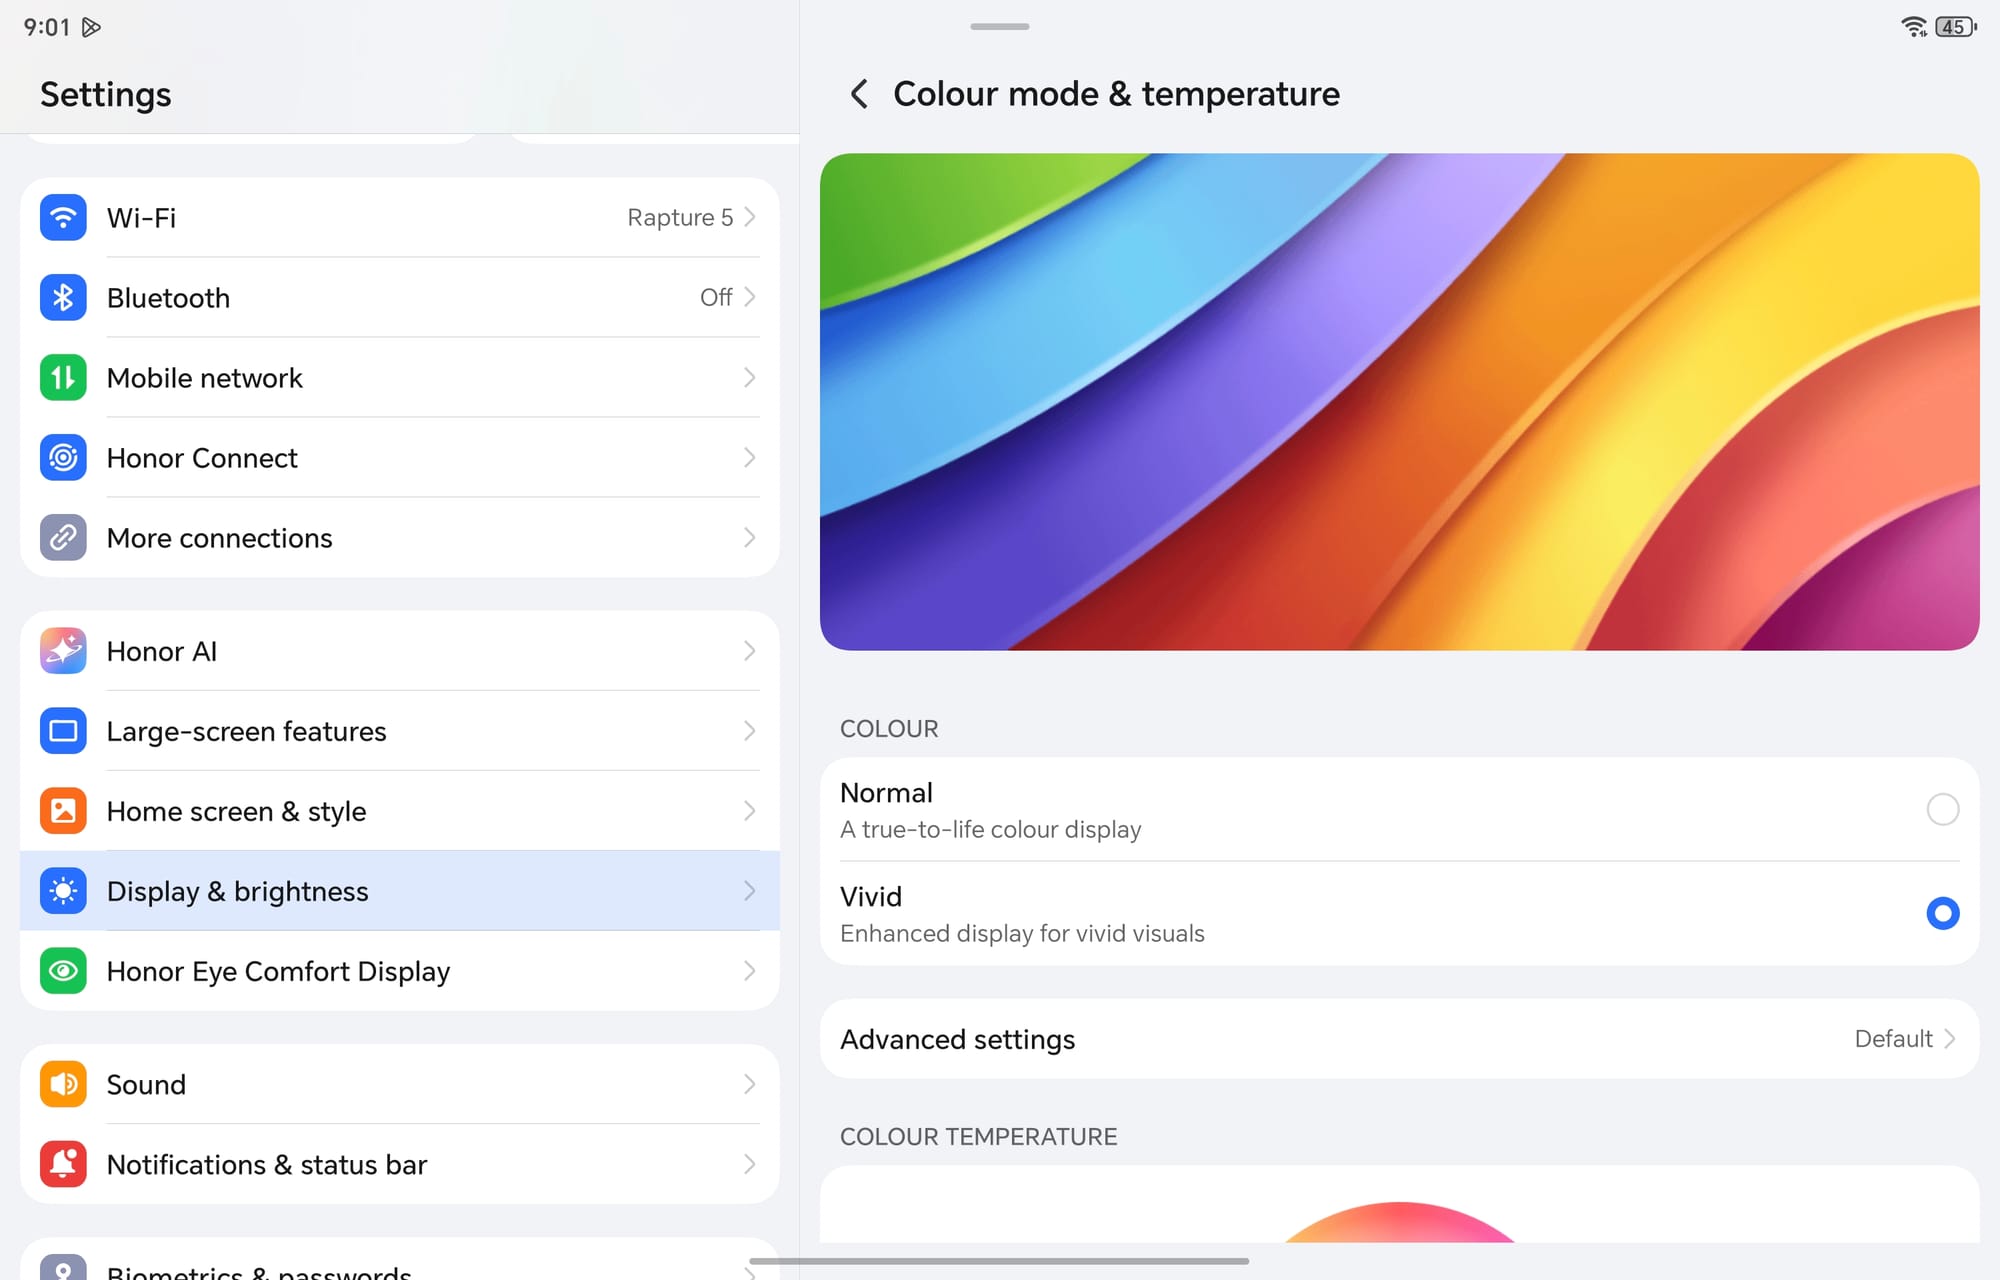
Task: Tap the Normal option label
Action: pos(886,793)
